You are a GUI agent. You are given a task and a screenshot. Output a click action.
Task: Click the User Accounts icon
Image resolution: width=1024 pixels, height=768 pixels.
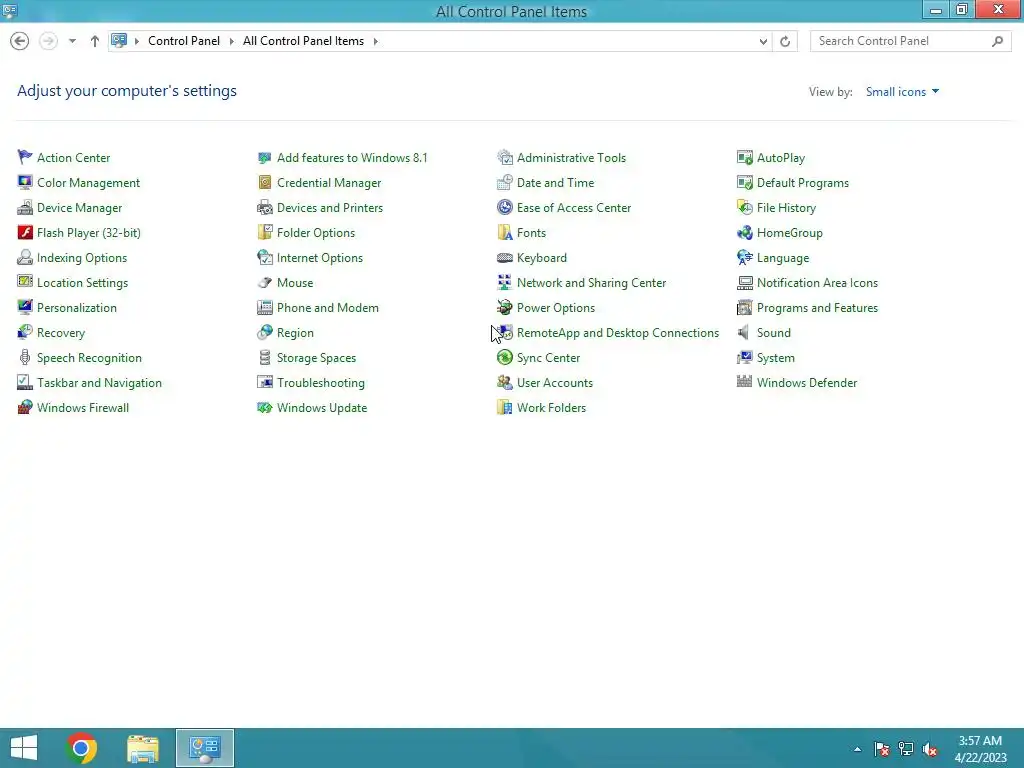505,383
